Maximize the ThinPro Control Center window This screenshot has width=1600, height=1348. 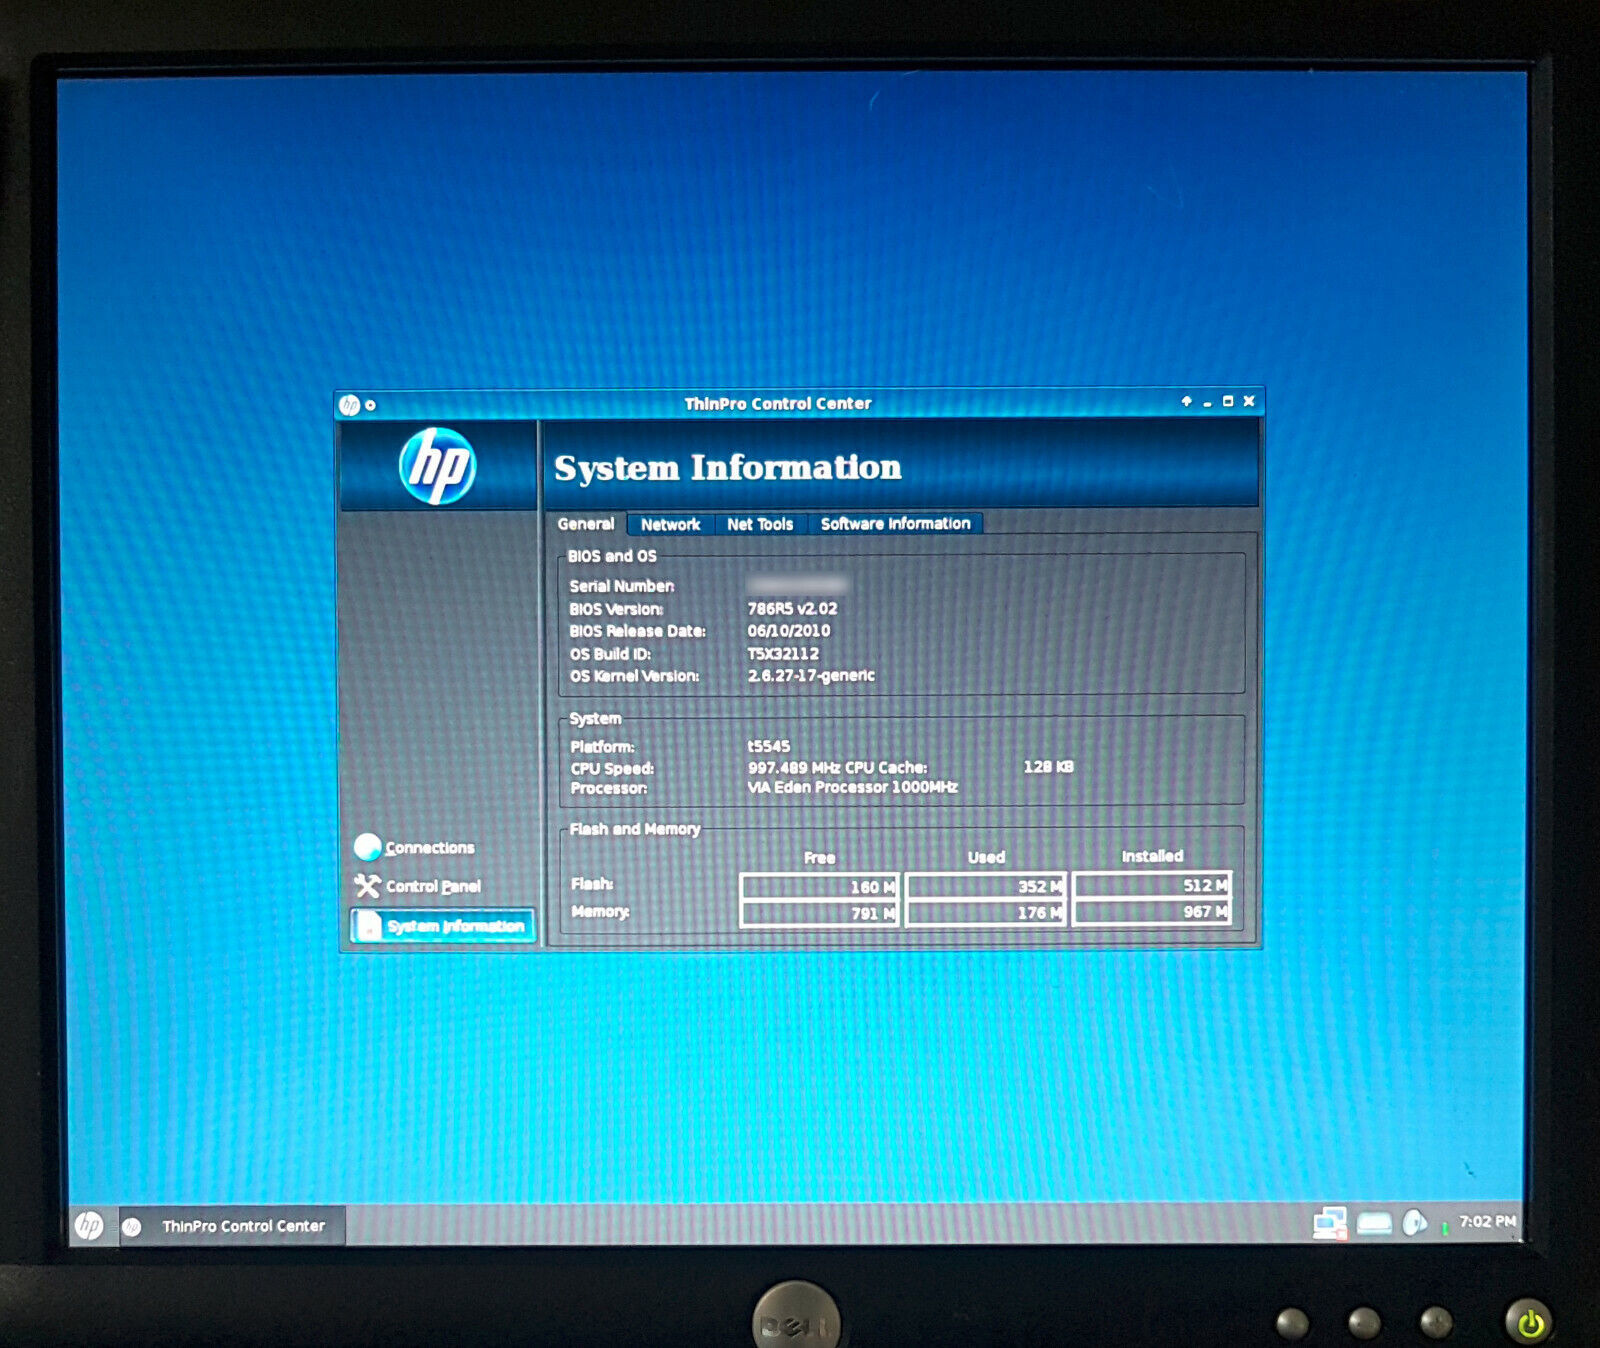point(1228,401)
